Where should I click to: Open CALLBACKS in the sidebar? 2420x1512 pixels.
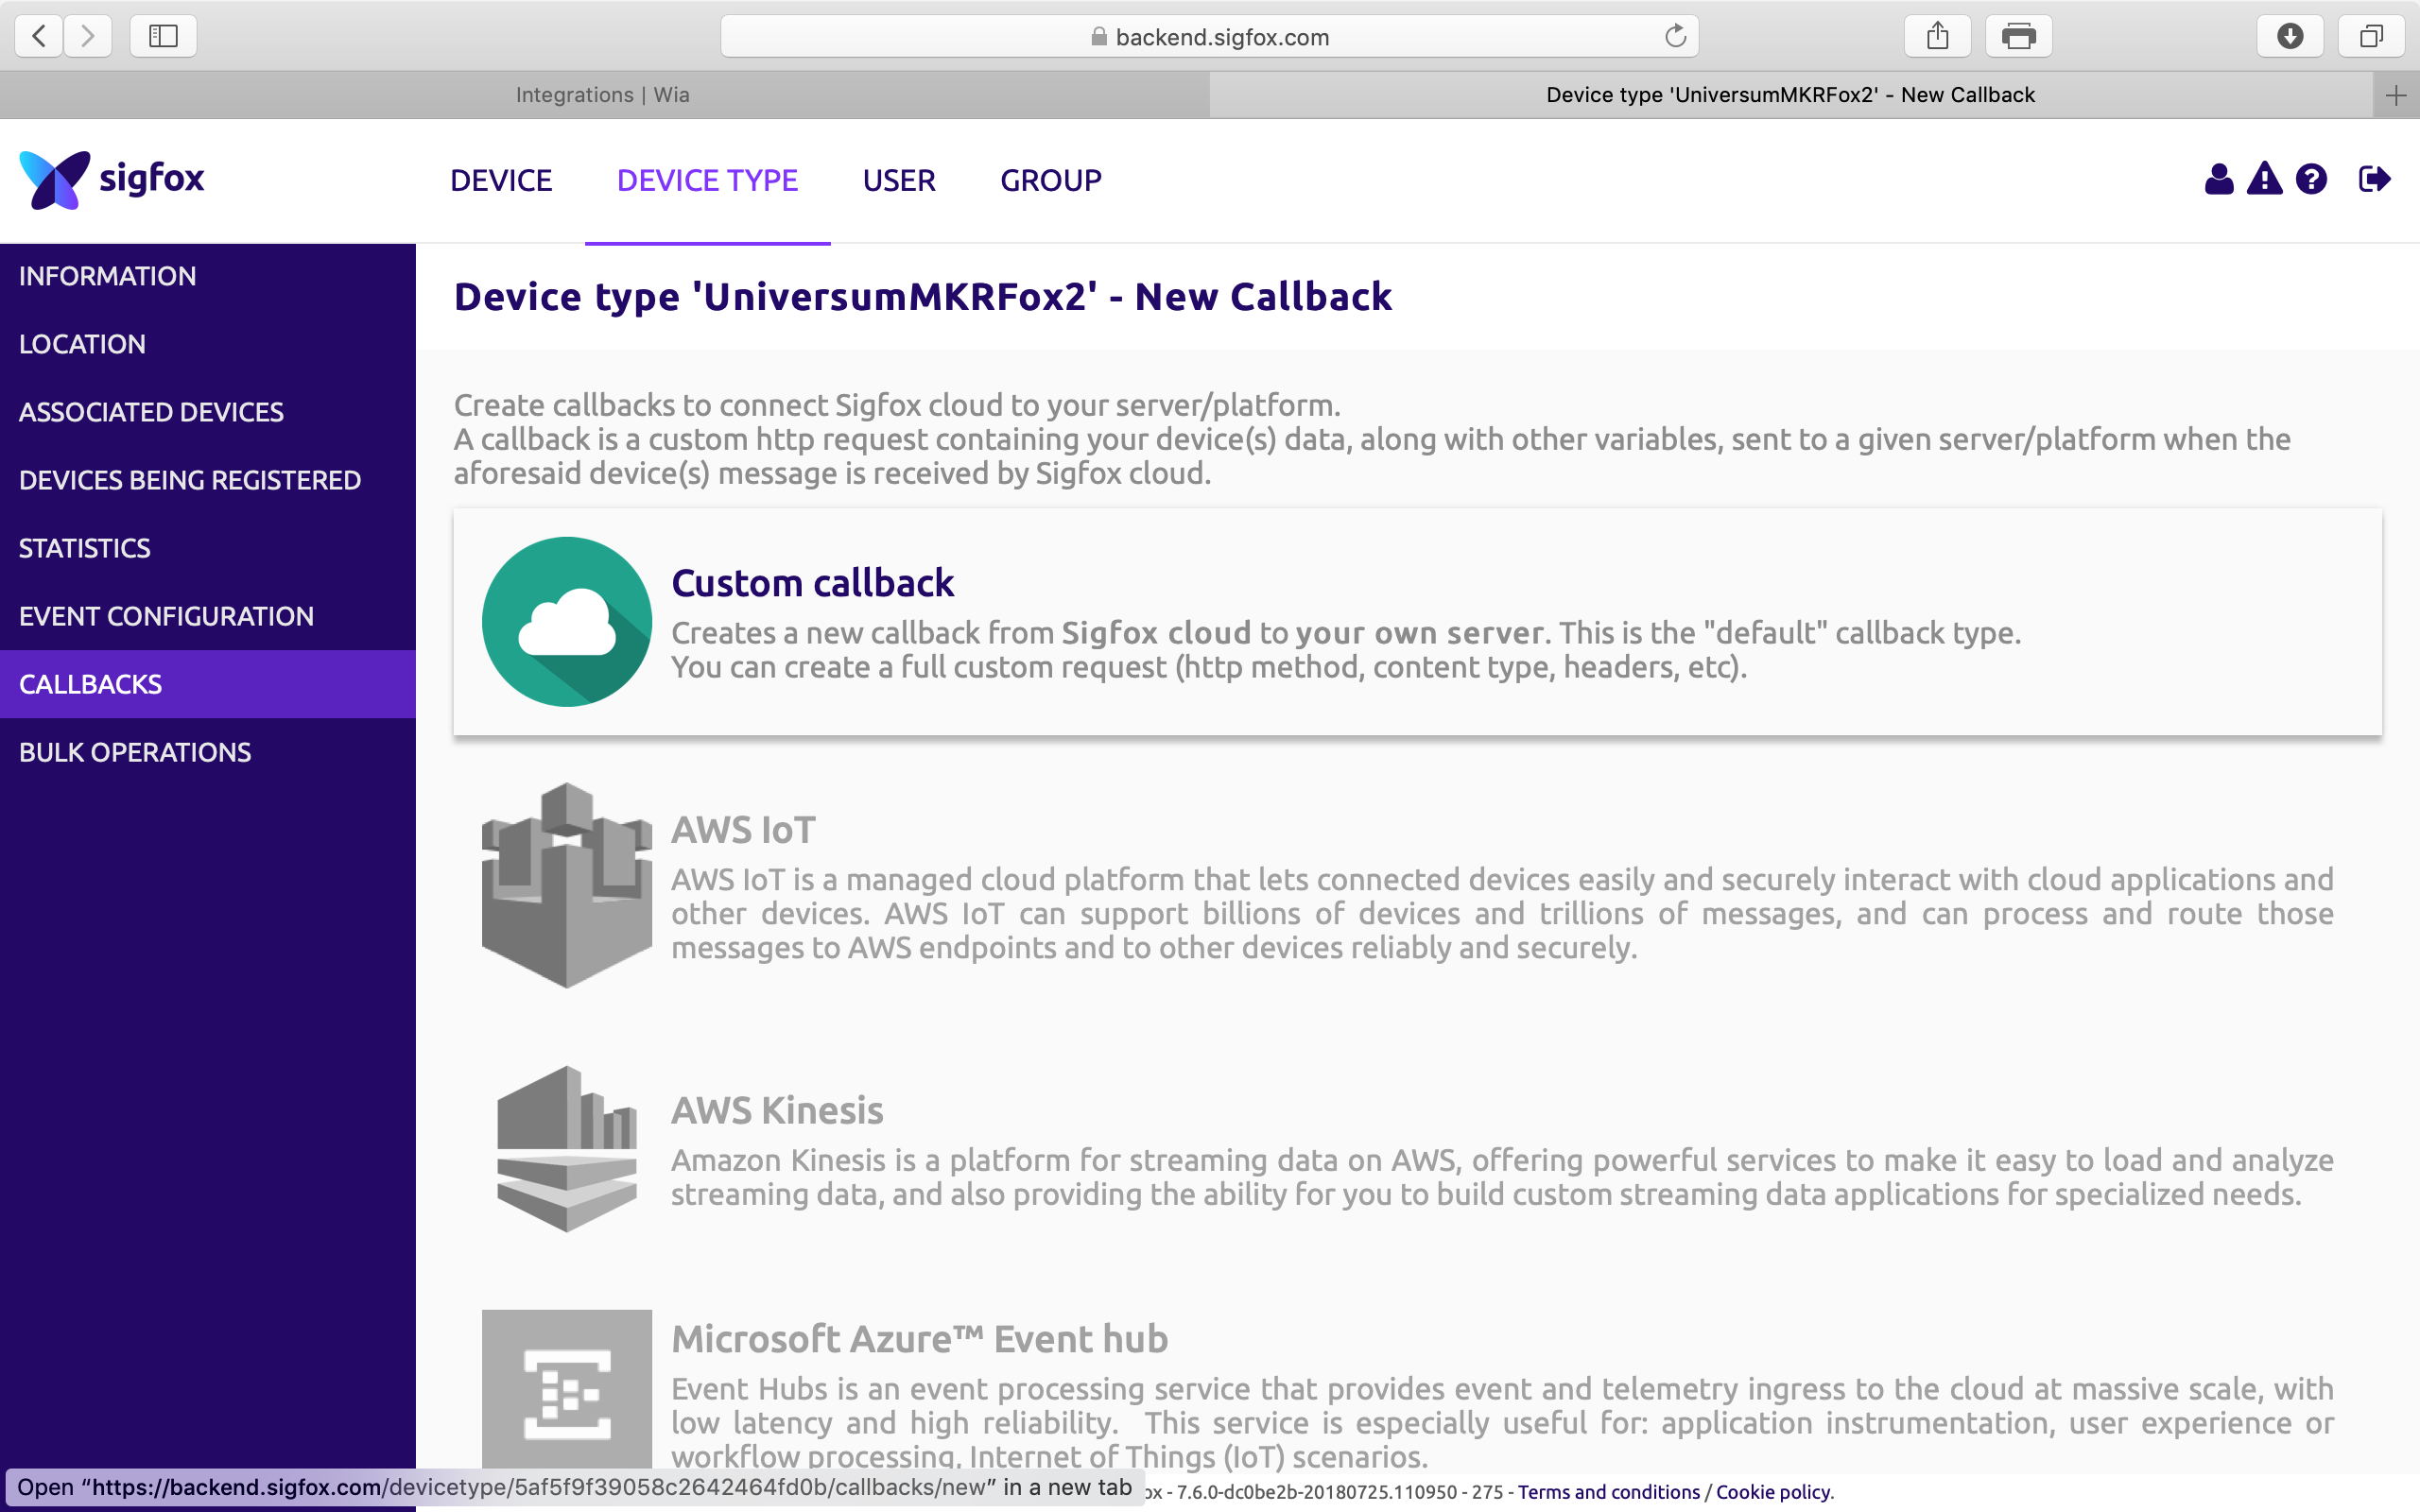[208, 684]
